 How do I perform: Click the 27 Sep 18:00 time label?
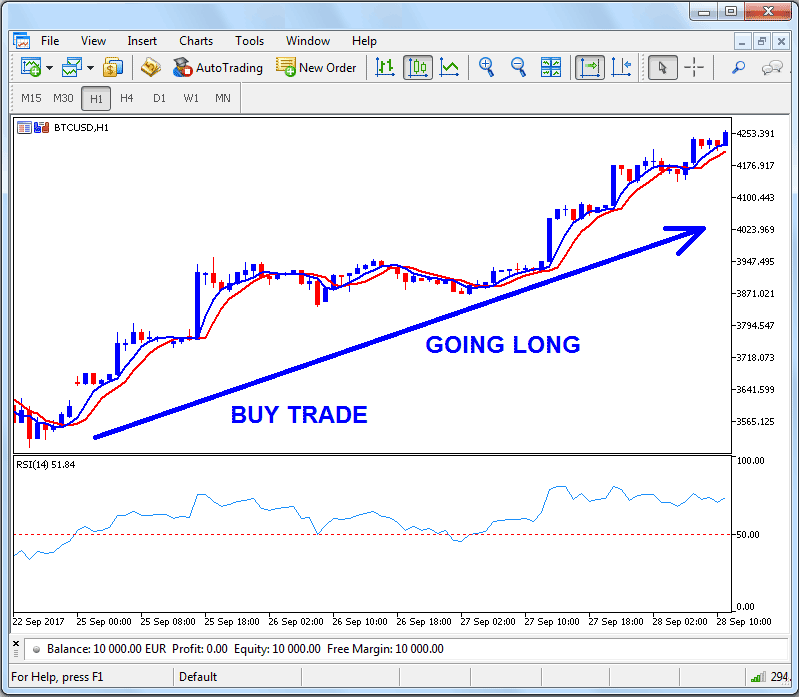tap(616, 622)
